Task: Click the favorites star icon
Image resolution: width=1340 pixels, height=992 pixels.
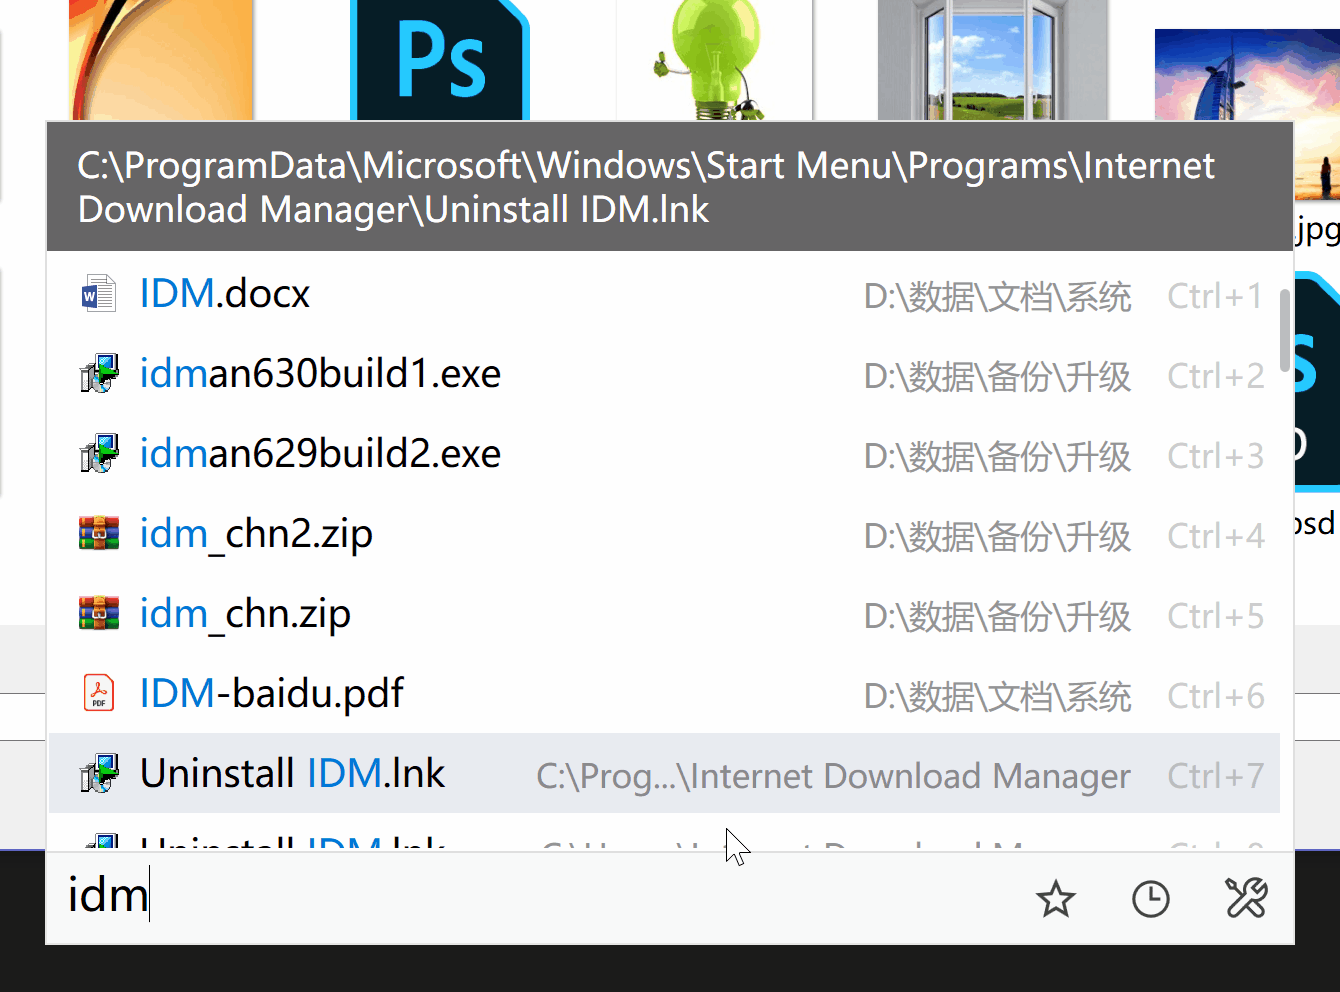Action: click(1055, 899)
